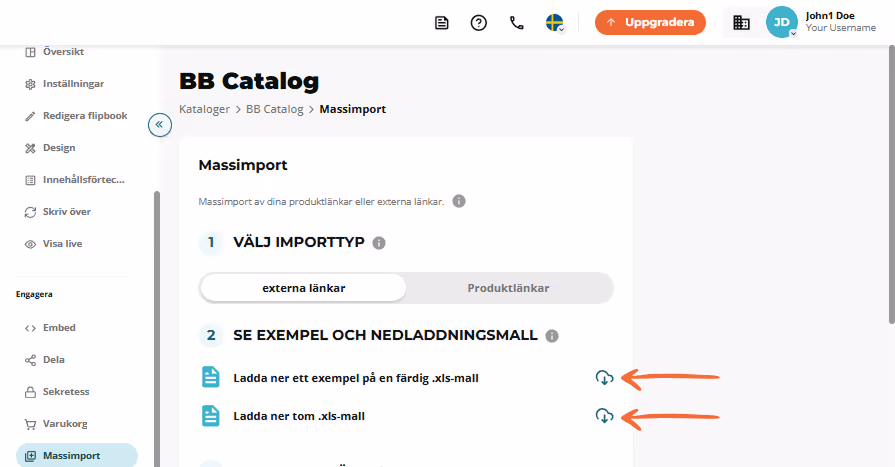Click the Massimport import icon

coord(30,456)
